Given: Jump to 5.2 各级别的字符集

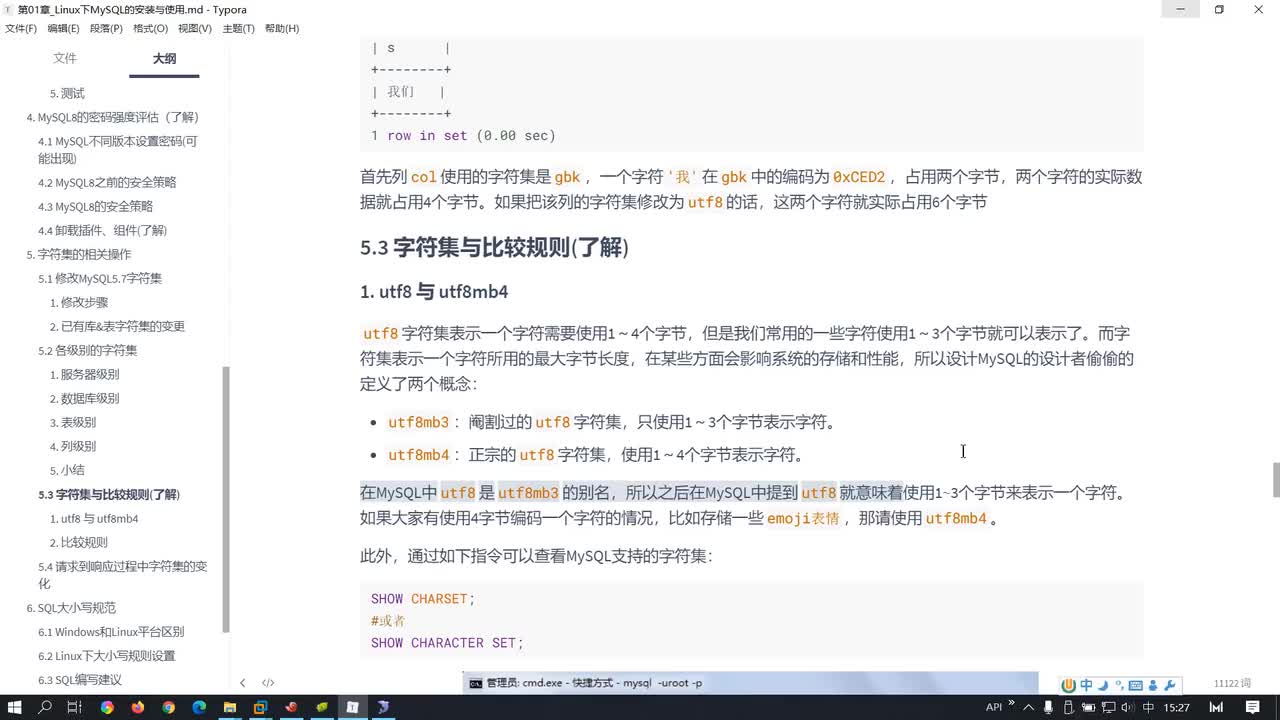Looking at the screenshot, I should click(88, 350).
